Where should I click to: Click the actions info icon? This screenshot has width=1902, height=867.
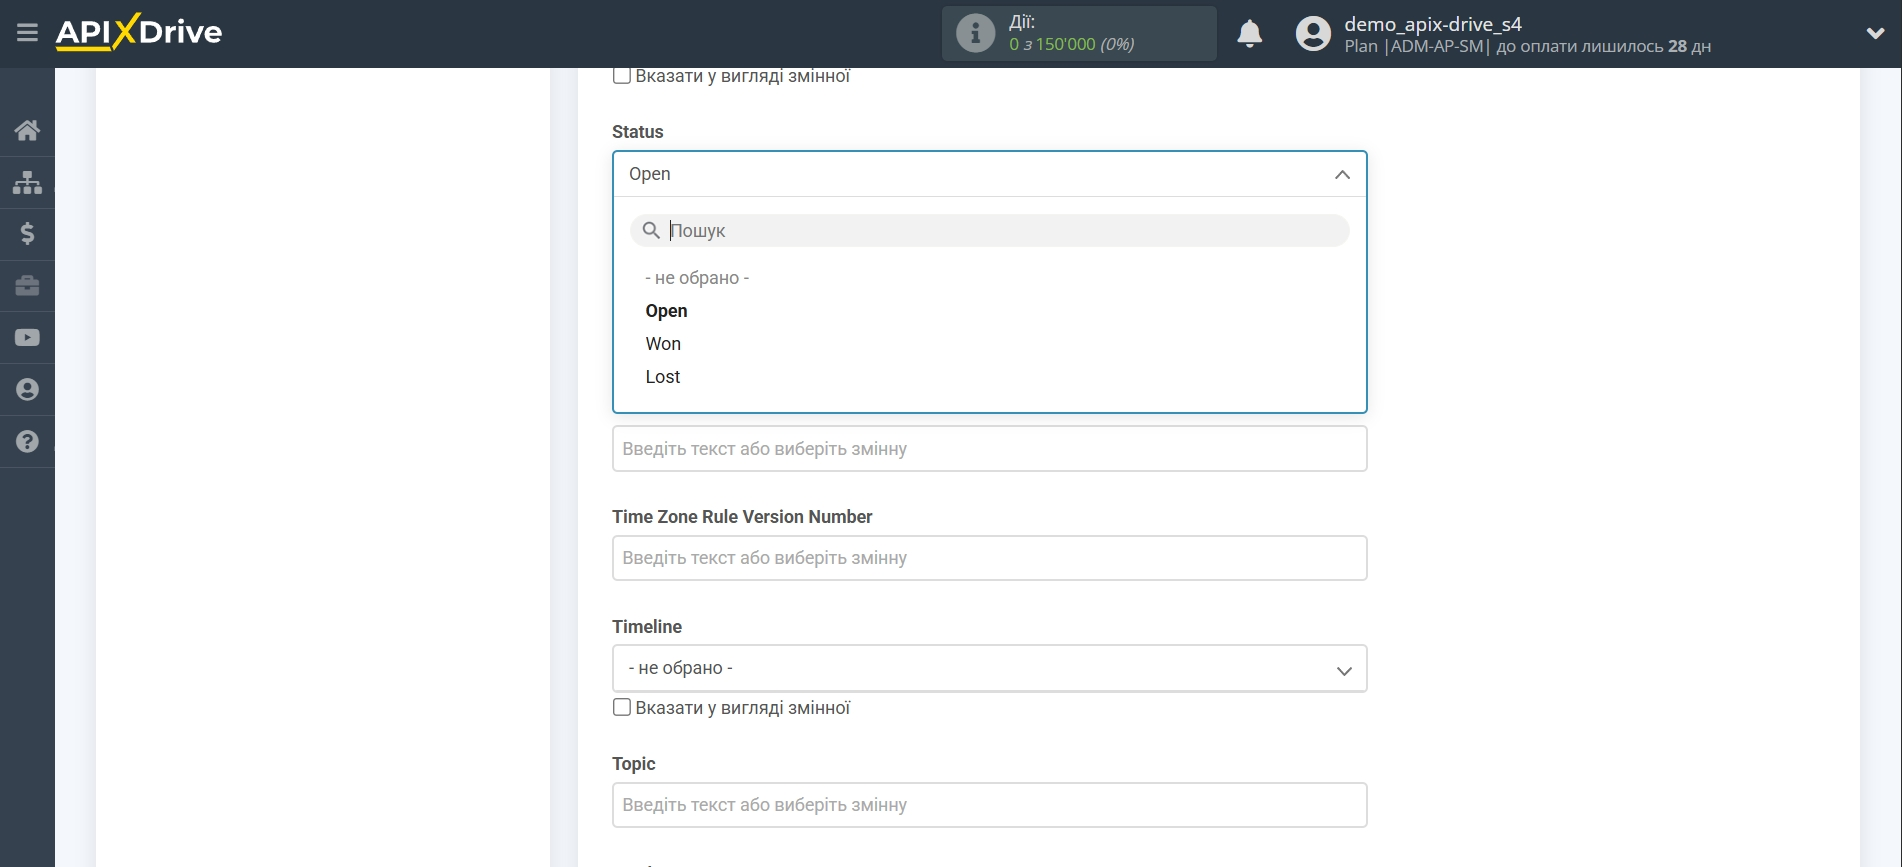click(975, 33)
